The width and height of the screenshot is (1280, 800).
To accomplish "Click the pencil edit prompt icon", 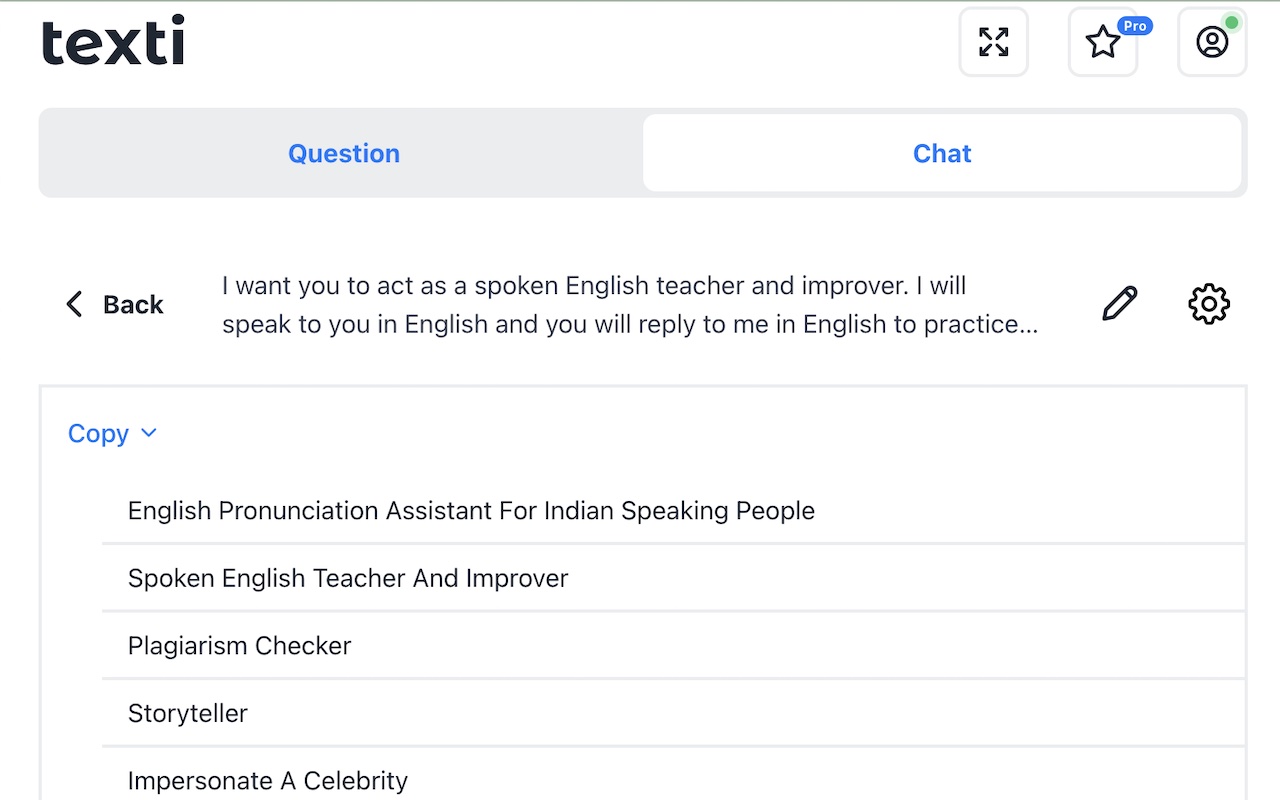I will click(1119, 304).
